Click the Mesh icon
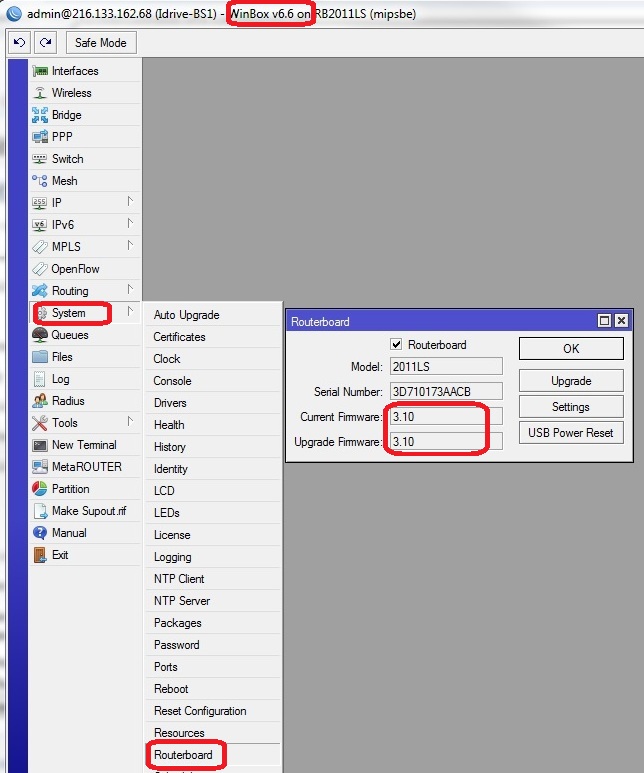The height and width of the screenshot is (773, 644). (40, 180)
